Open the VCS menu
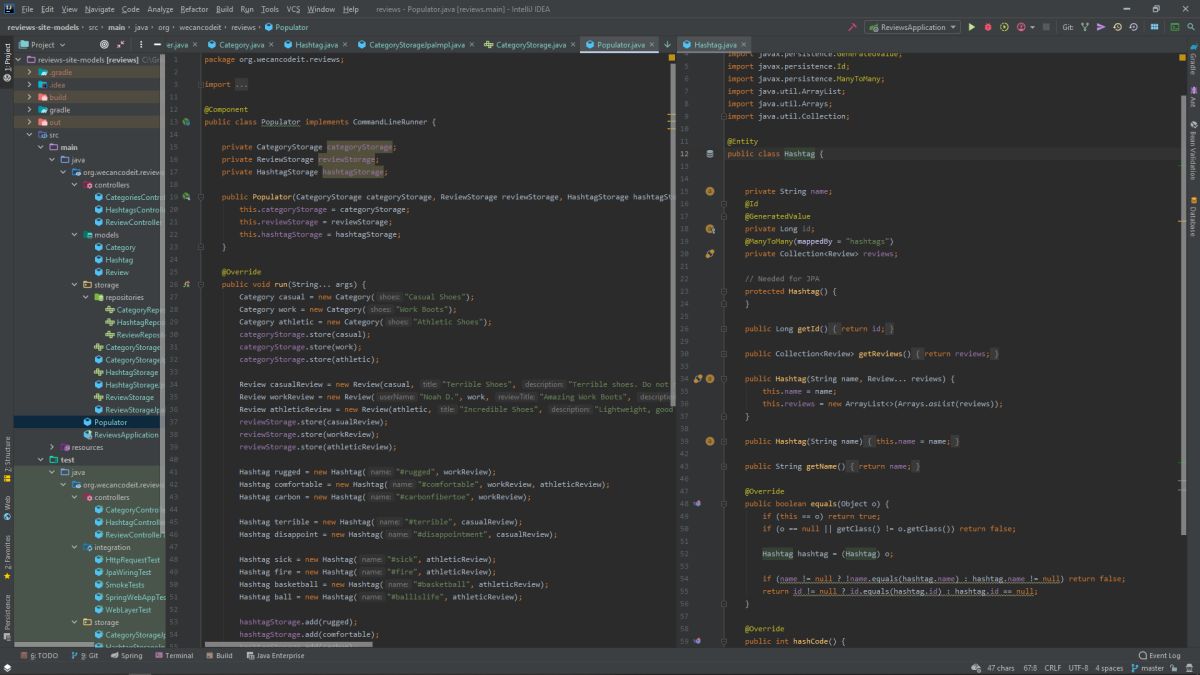 click(x=293, y=9)
